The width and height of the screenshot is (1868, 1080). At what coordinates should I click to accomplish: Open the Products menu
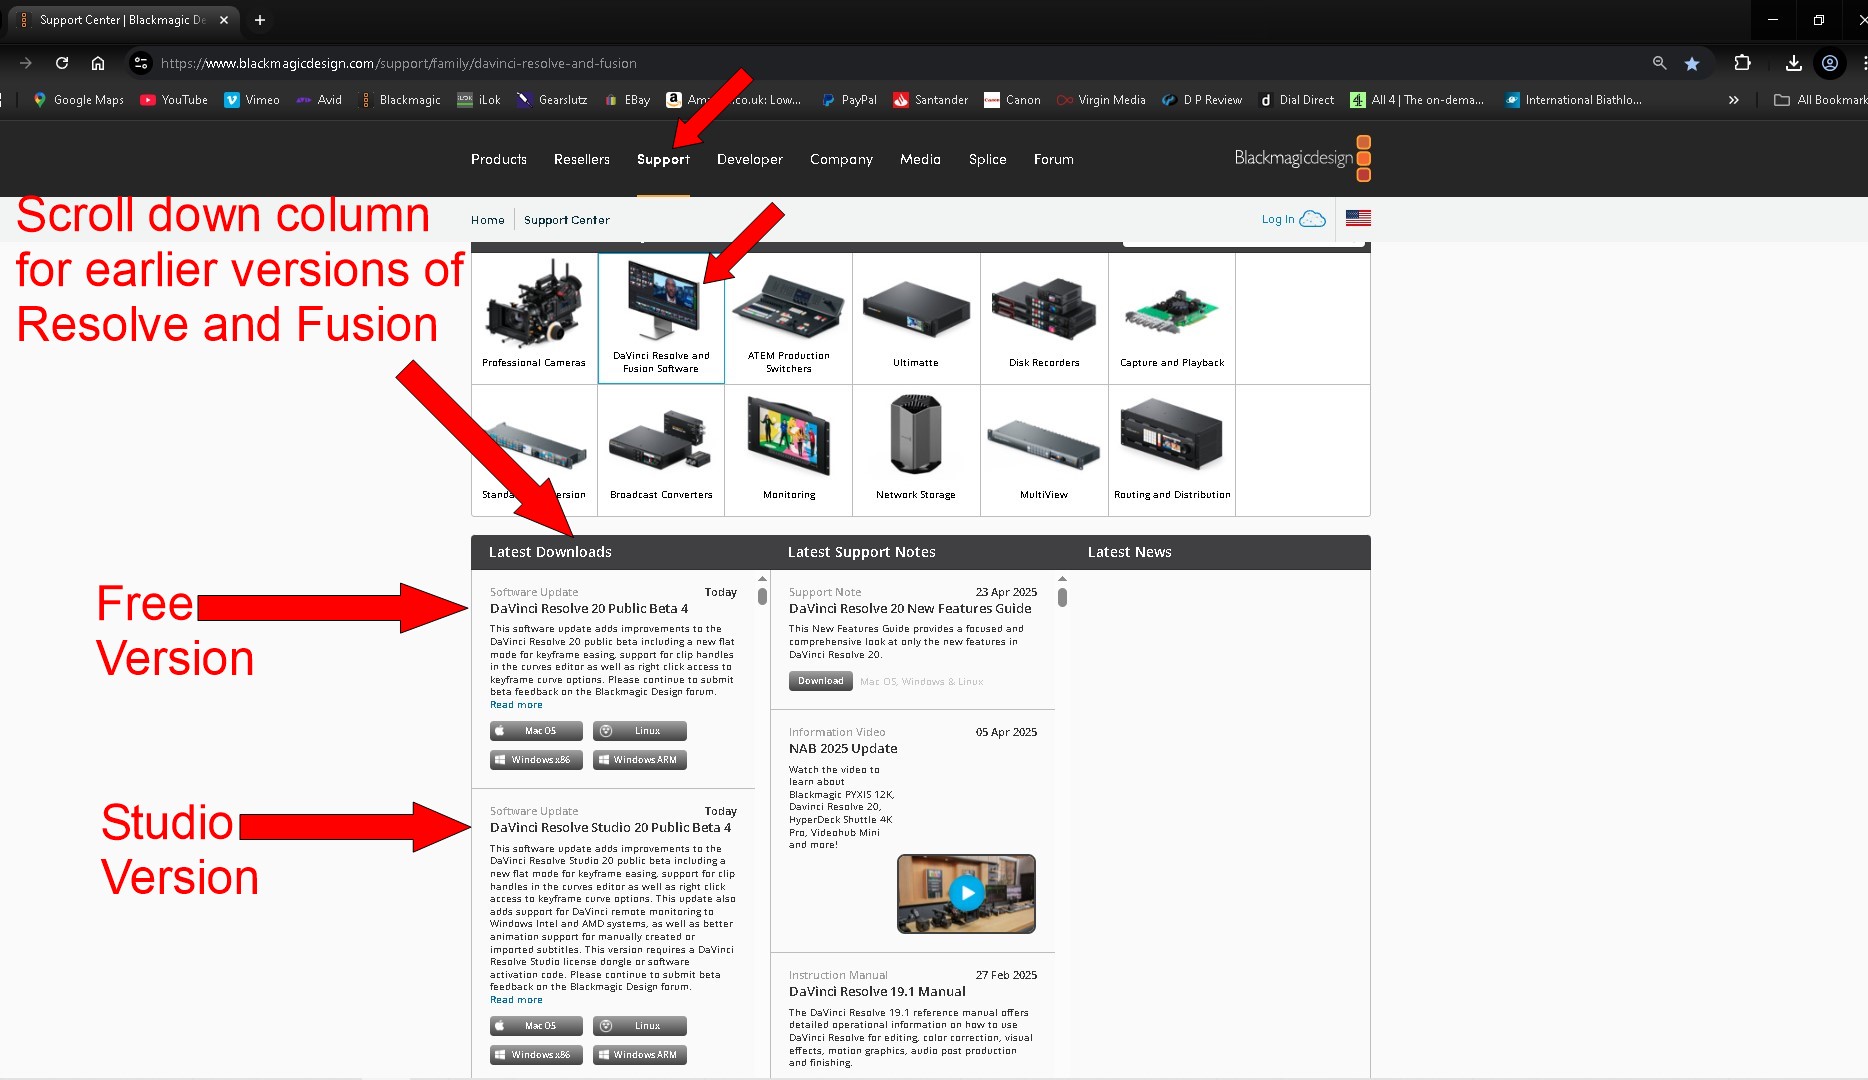(499, 159)
